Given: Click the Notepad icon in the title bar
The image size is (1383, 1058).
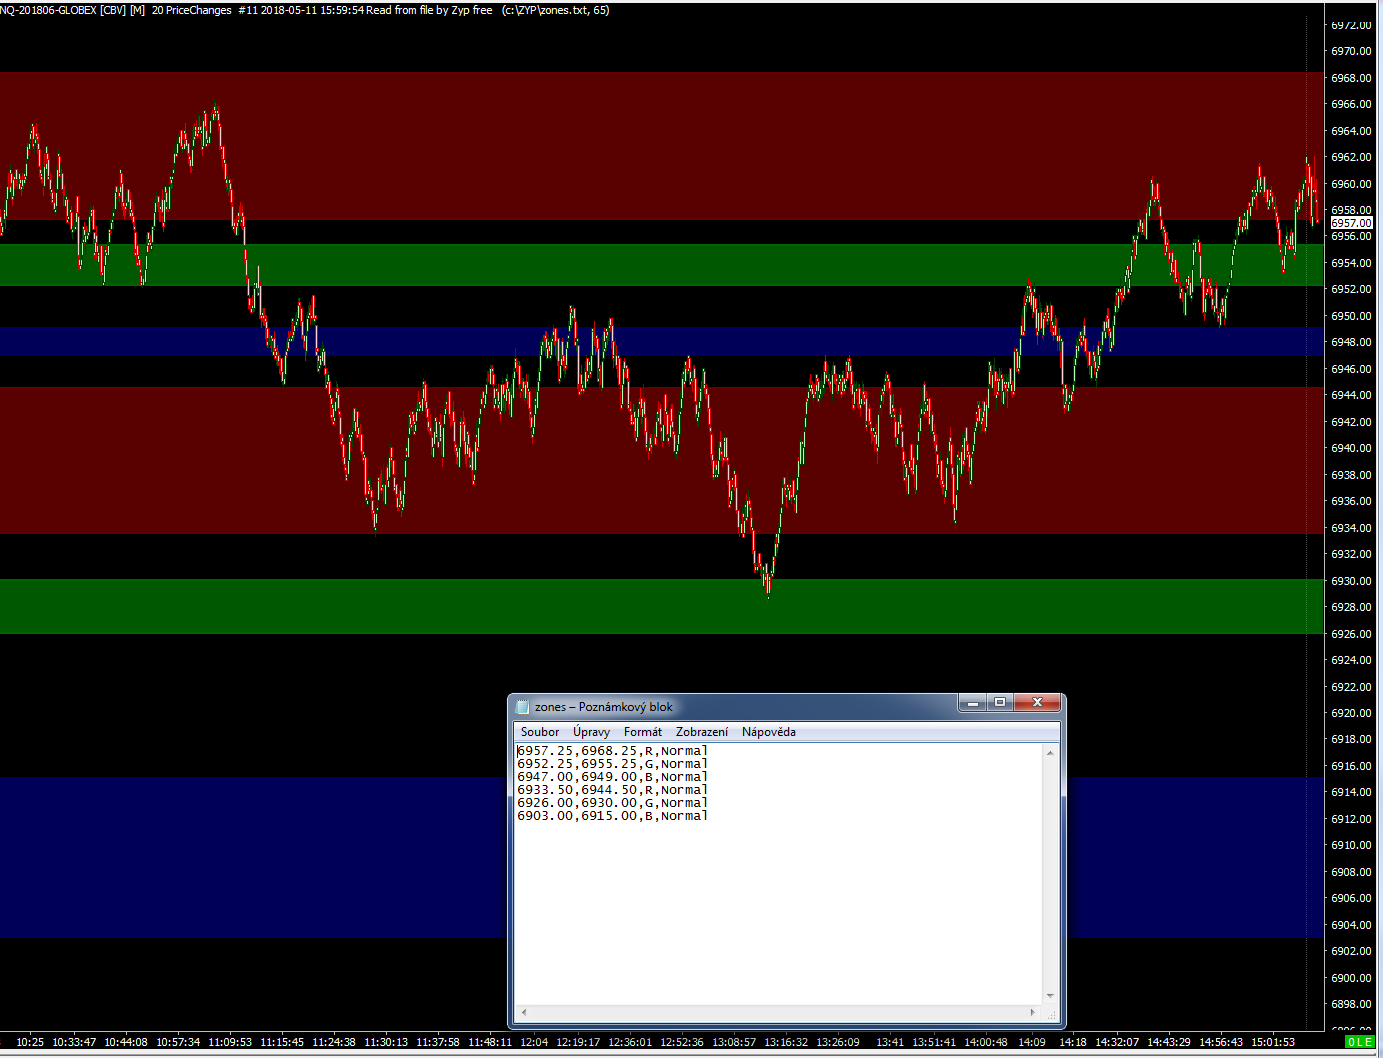Looking at the screenshot, I should 522,707.
